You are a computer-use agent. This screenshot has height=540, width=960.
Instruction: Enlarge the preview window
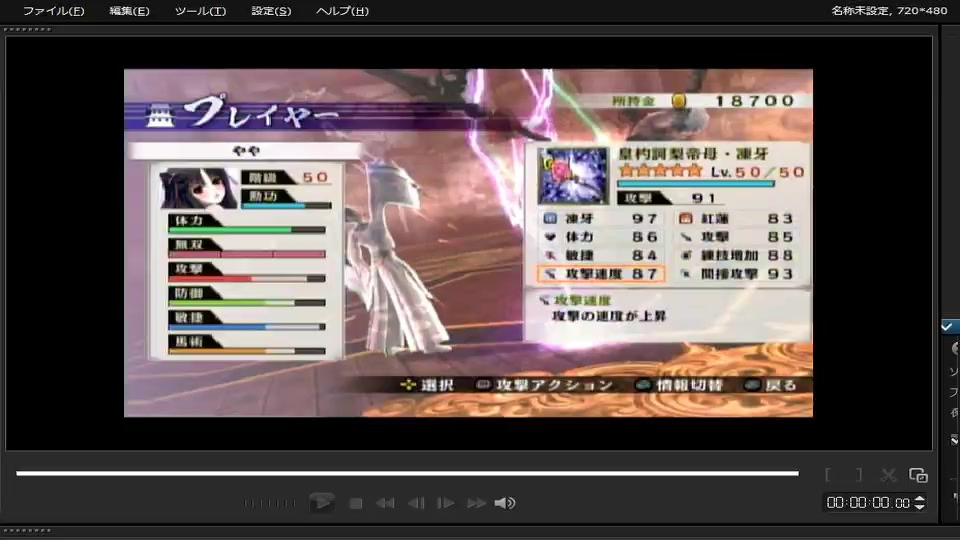(918, 475)
